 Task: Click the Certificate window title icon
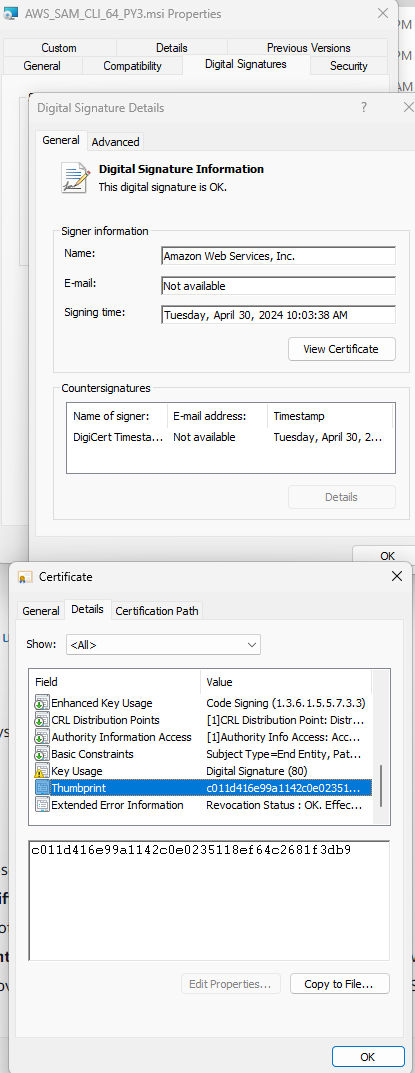25,577
